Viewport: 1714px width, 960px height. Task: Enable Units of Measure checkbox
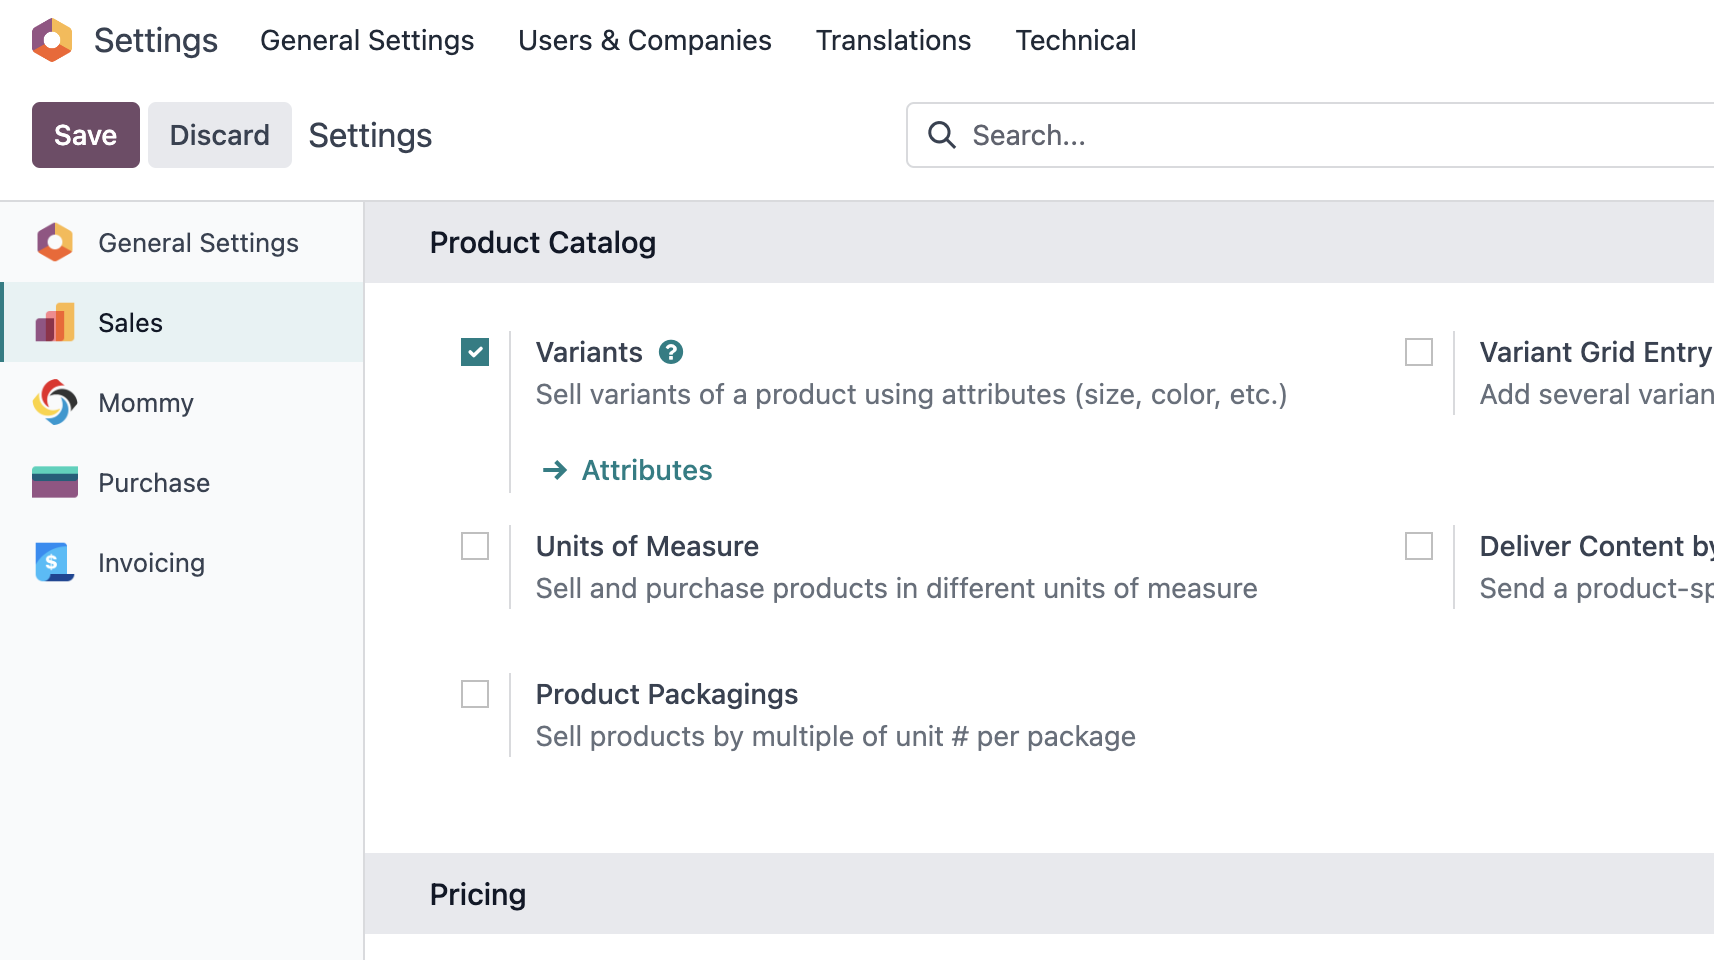point(475,546)
